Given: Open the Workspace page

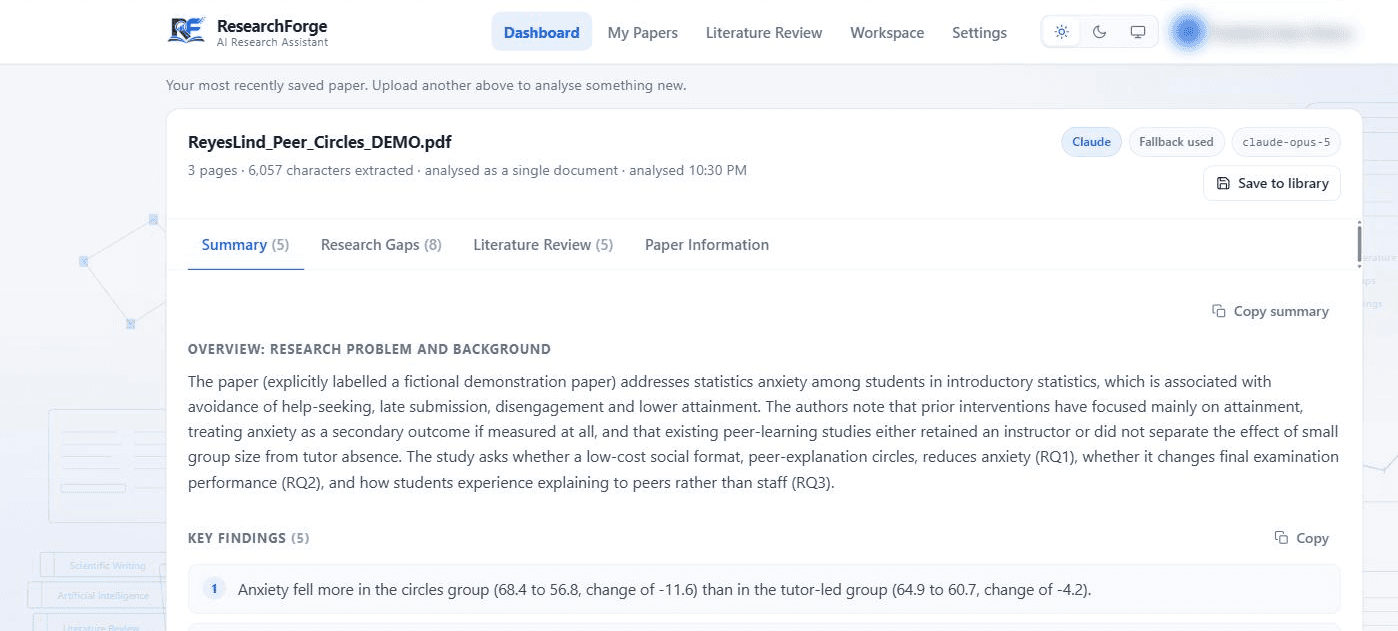Looking at the screenshot, I should tap(887, 32).
